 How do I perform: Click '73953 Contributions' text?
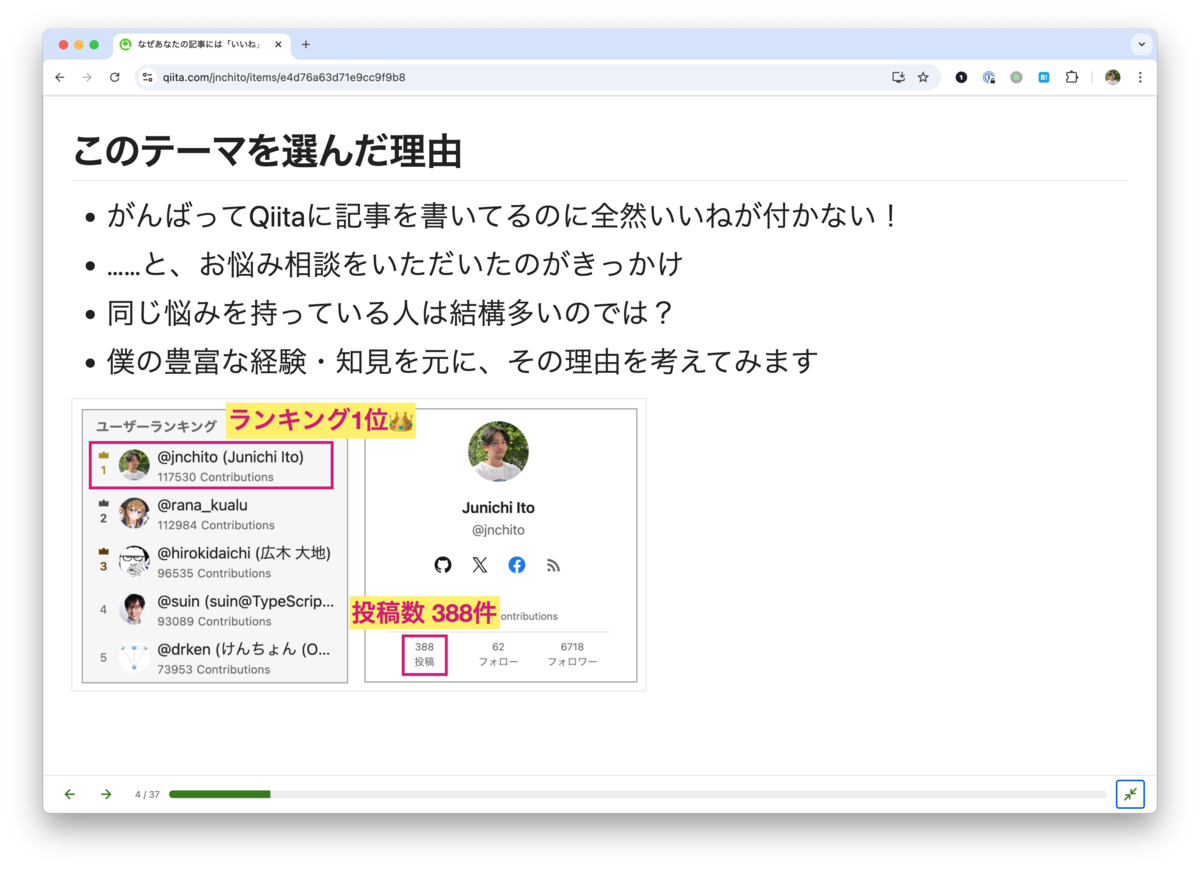[x=214, y=669]
